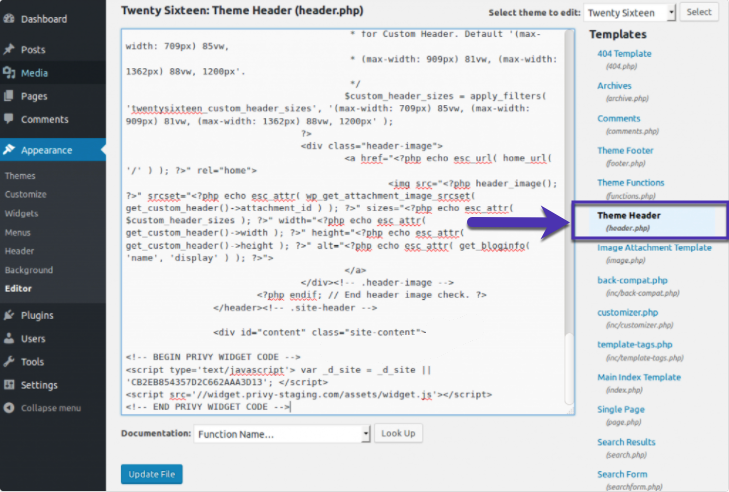Click the Pages document icon
Screen dimensions: 729x492
9,96
